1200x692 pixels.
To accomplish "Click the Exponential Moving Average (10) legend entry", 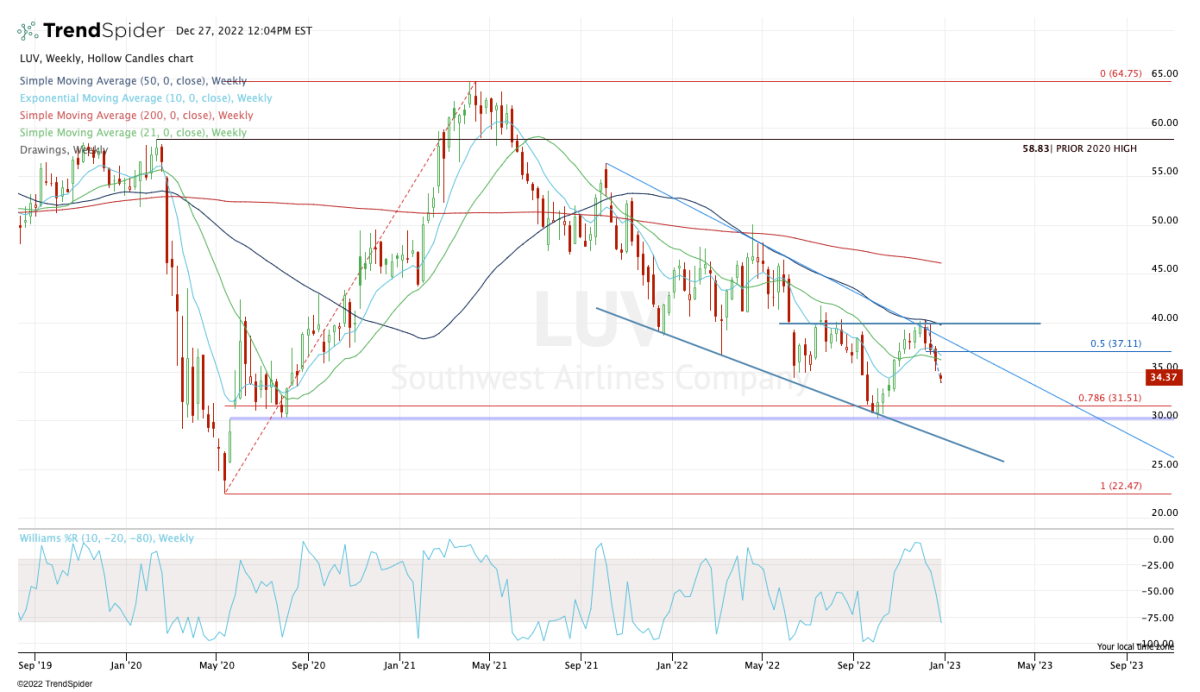I will 145,98.
